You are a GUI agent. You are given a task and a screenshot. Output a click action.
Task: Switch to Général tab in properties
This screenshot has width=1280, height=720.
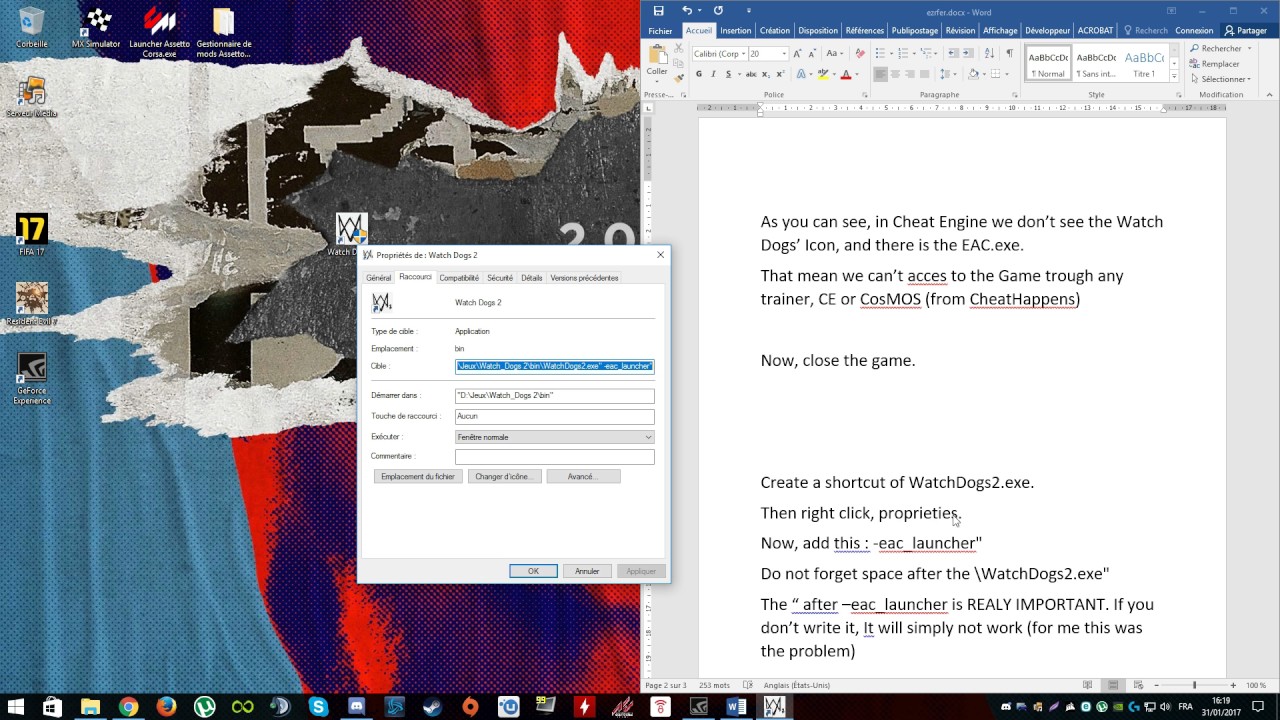(x=378, y=278)
